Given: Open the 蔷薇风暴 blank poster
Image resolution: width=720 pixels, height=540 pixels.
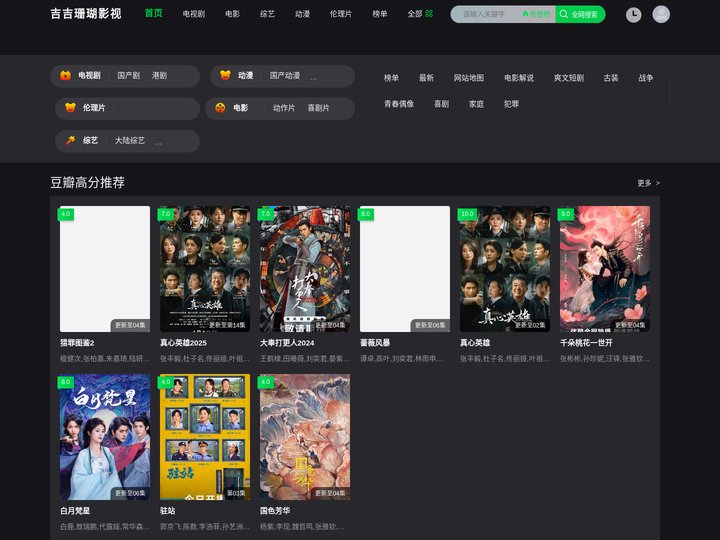Looking at the screenshot, I should (x=405, y=269).
